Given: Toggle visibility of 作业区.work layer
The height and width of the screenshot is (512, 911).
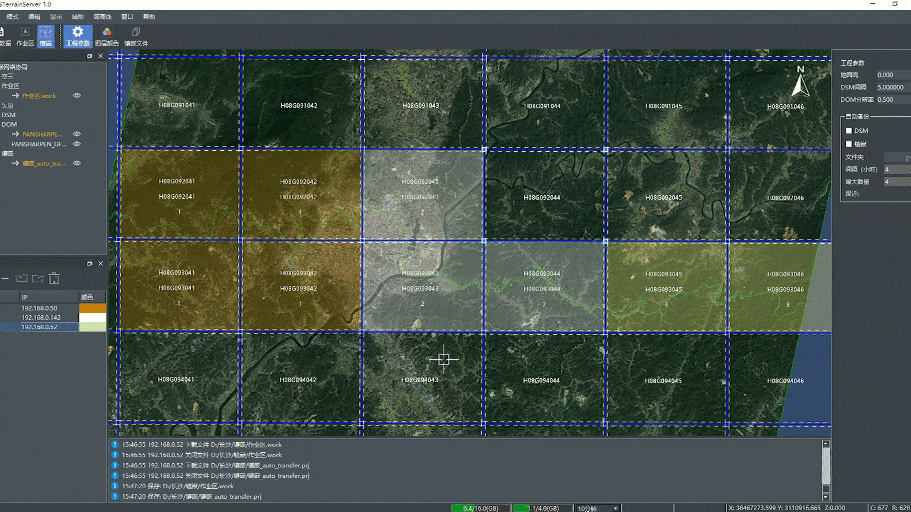Looking at the screenshot, I should (x=77, y=96).
